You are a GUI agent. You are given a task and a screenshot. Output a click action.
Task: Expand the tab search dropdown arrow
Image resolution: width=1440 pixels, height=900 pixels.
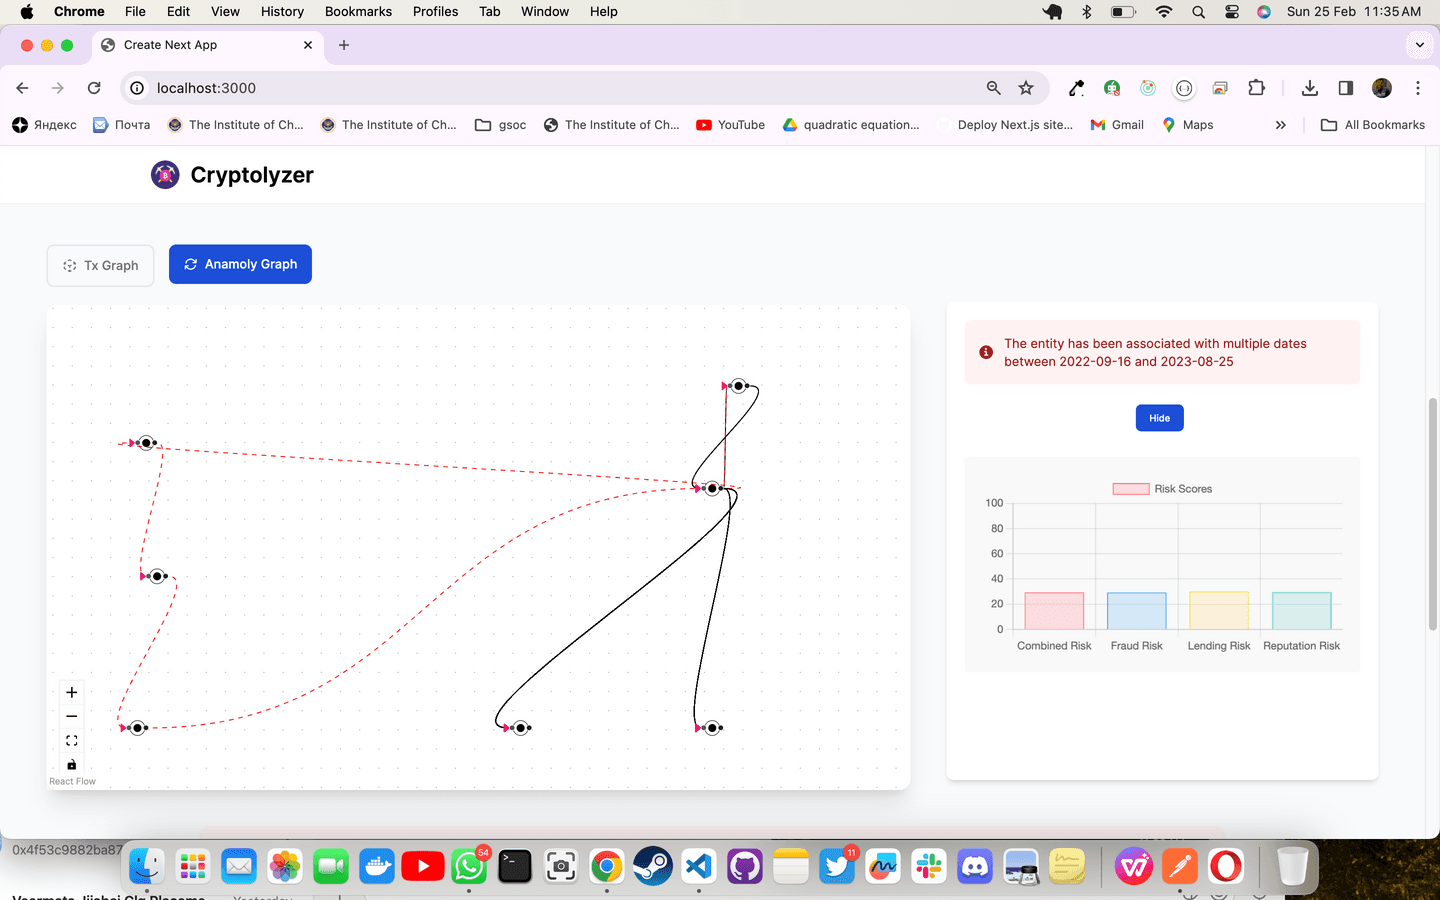(x=1419, y=45)
